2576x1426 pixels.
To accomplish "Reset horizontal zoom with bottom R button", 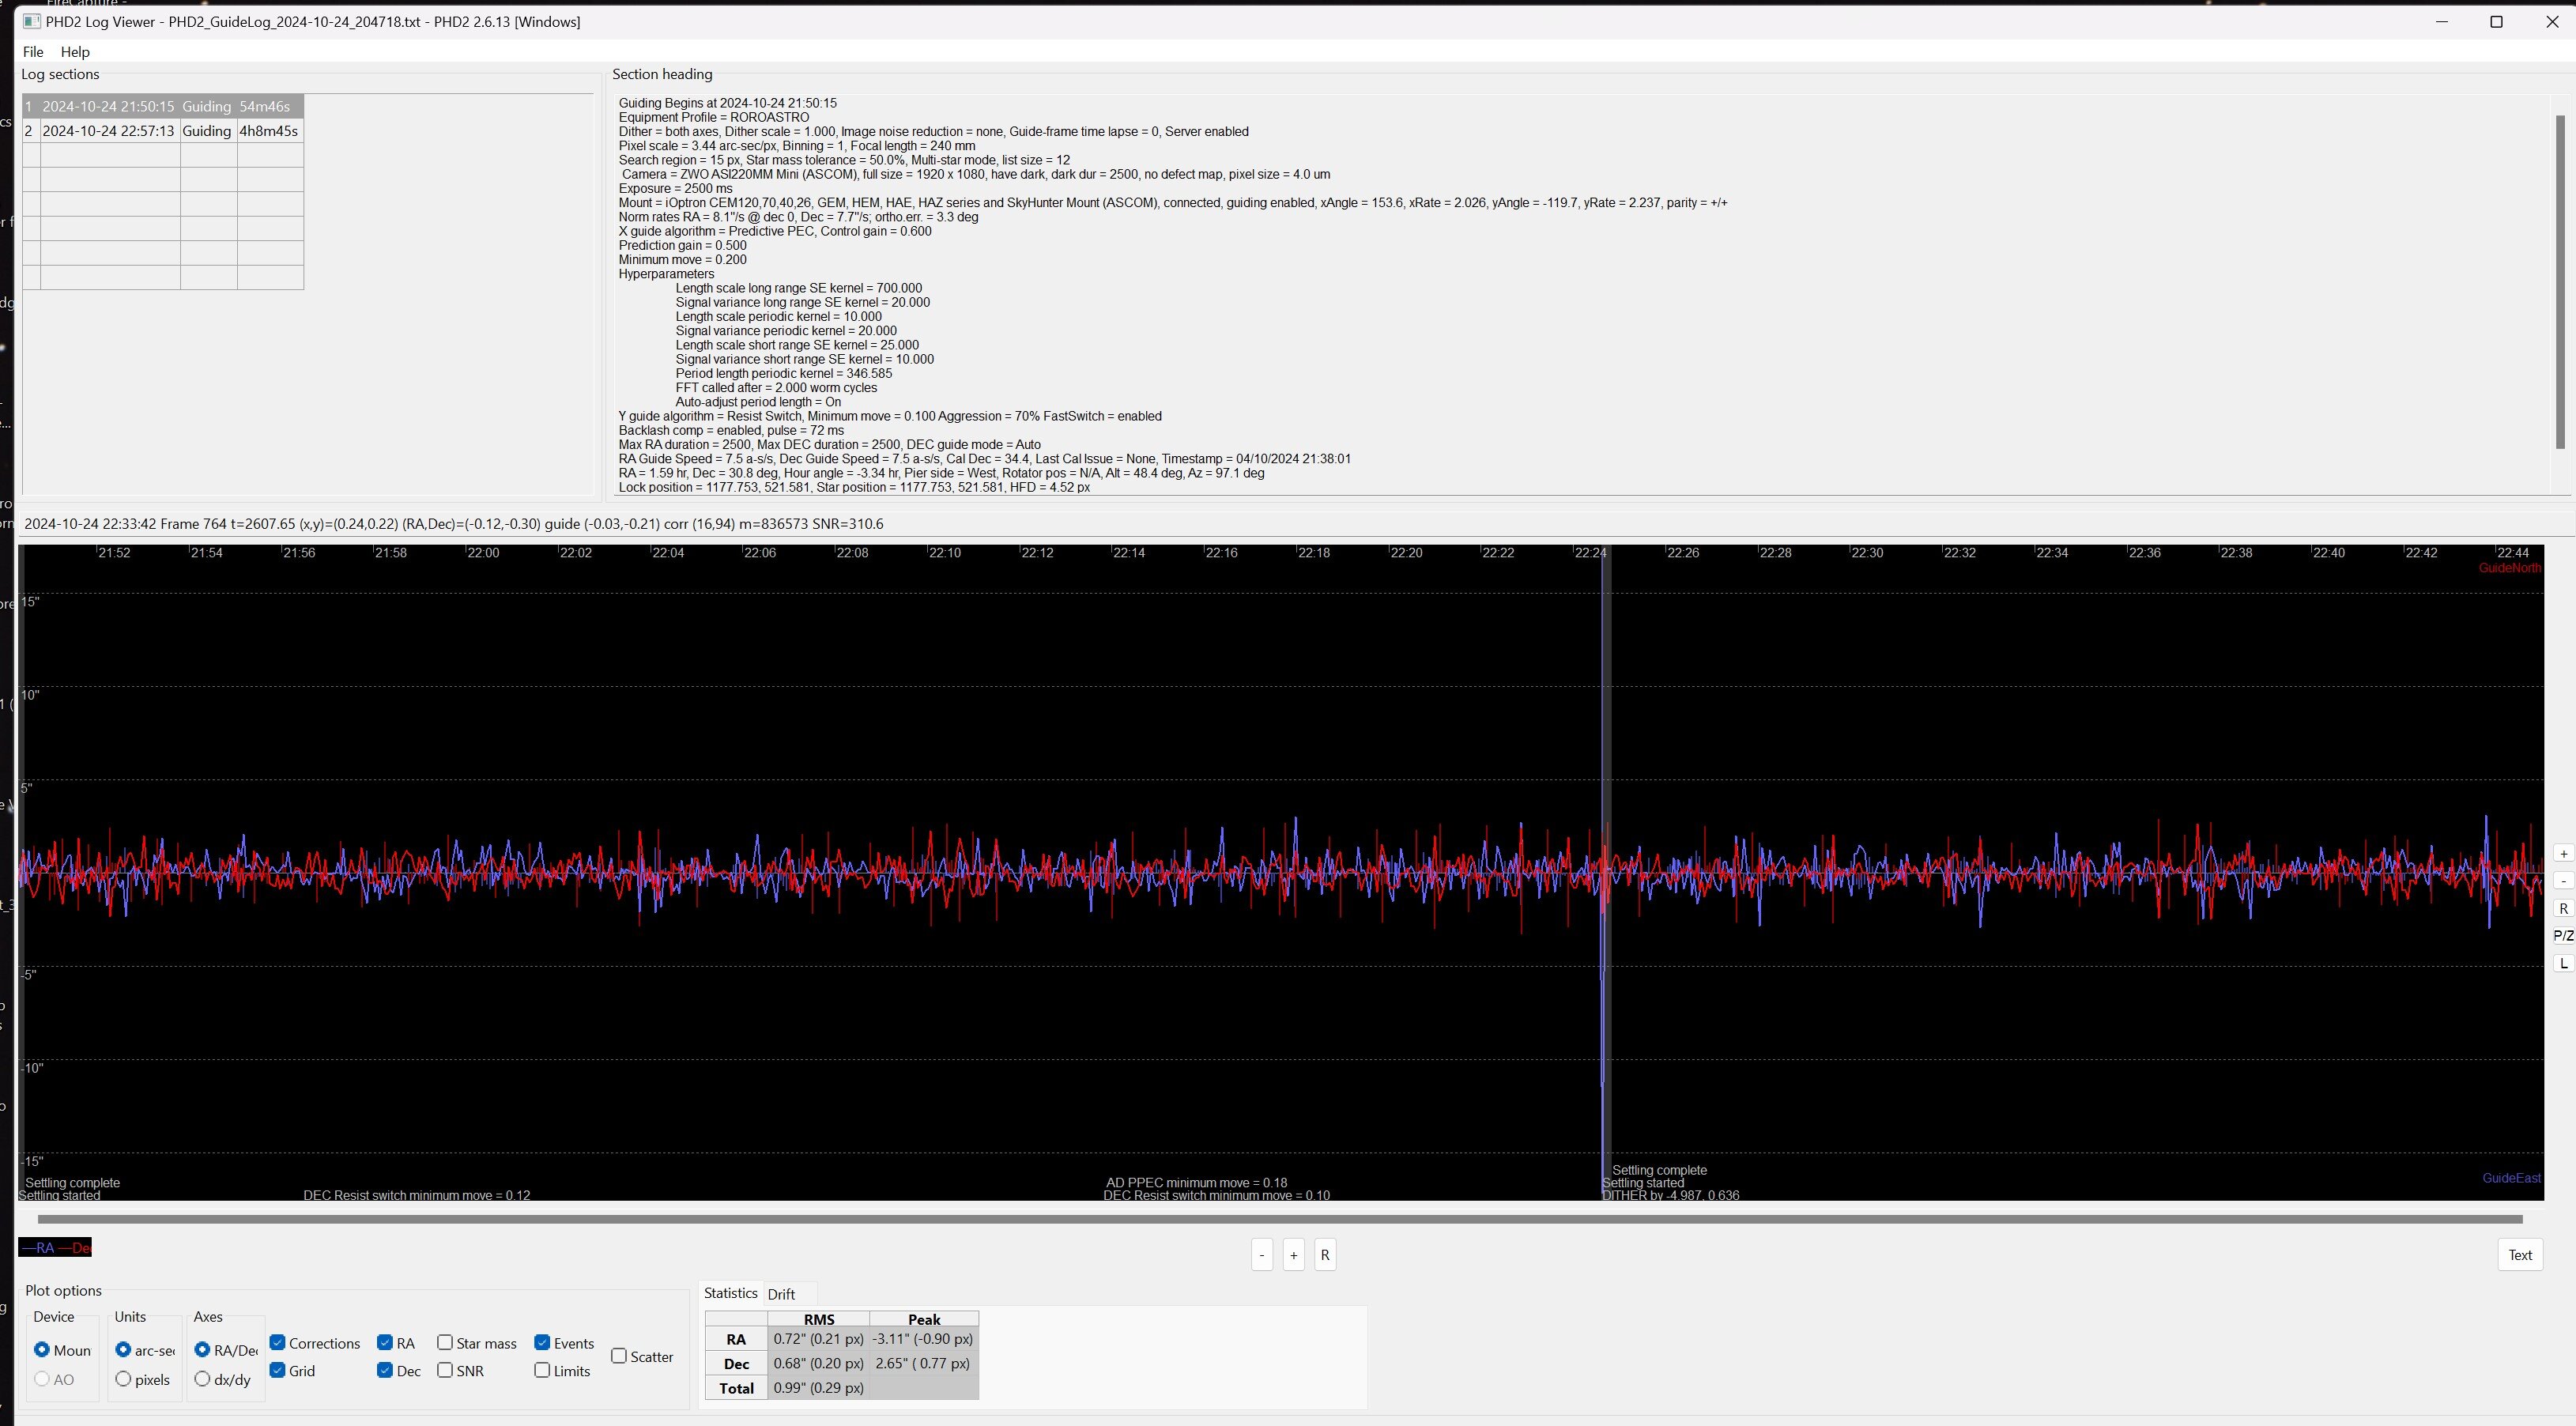I will pyautogui.click(x=1325, y=1255).
